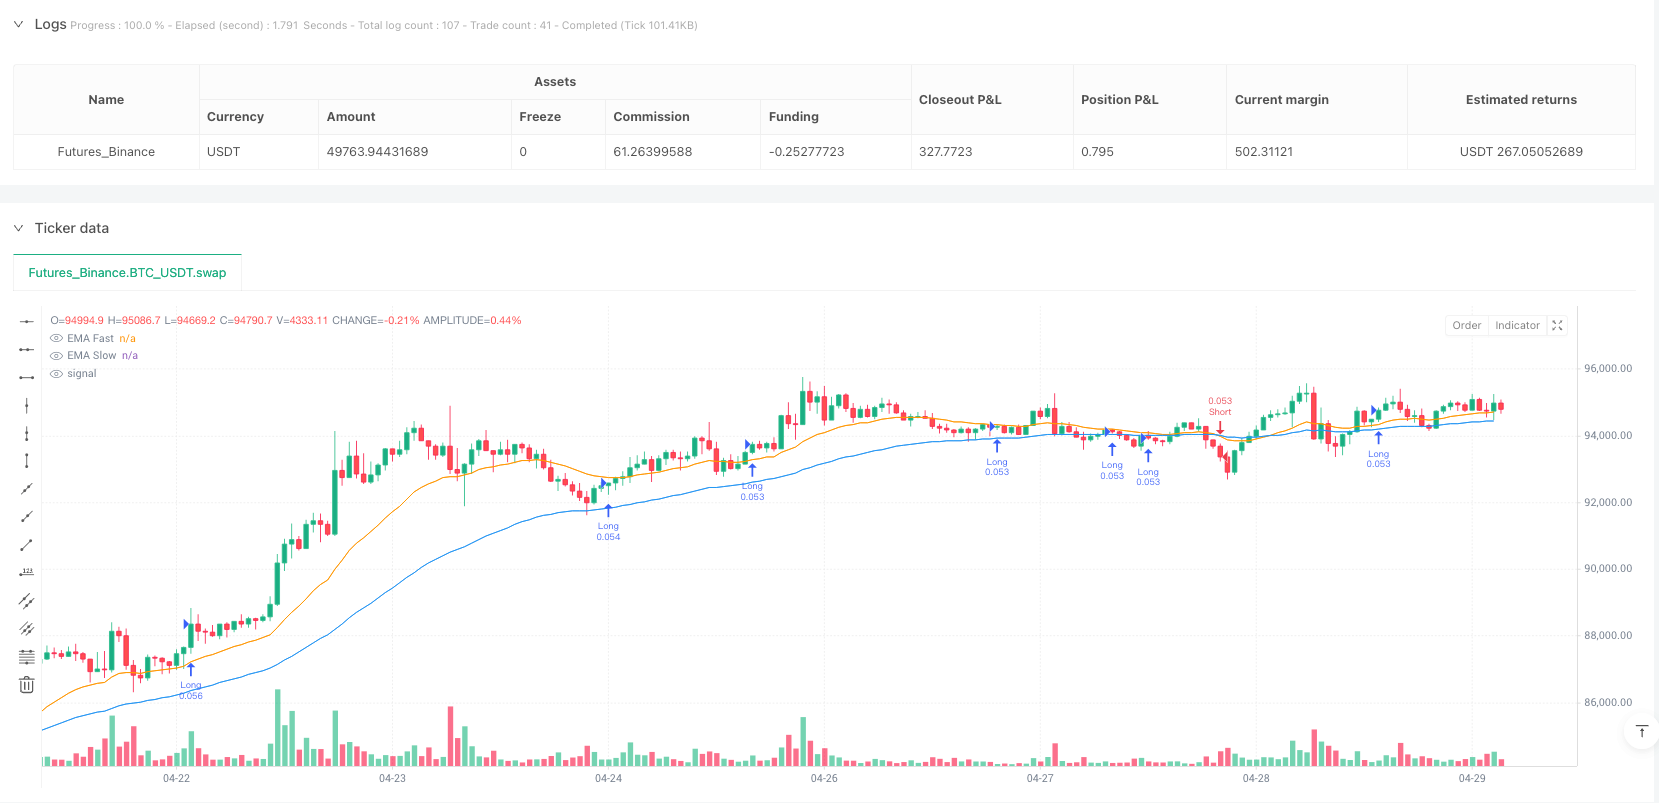Toggle visibility of the EMA Fast indicator
Screen dimensions: 1659x803
point(56,339)
